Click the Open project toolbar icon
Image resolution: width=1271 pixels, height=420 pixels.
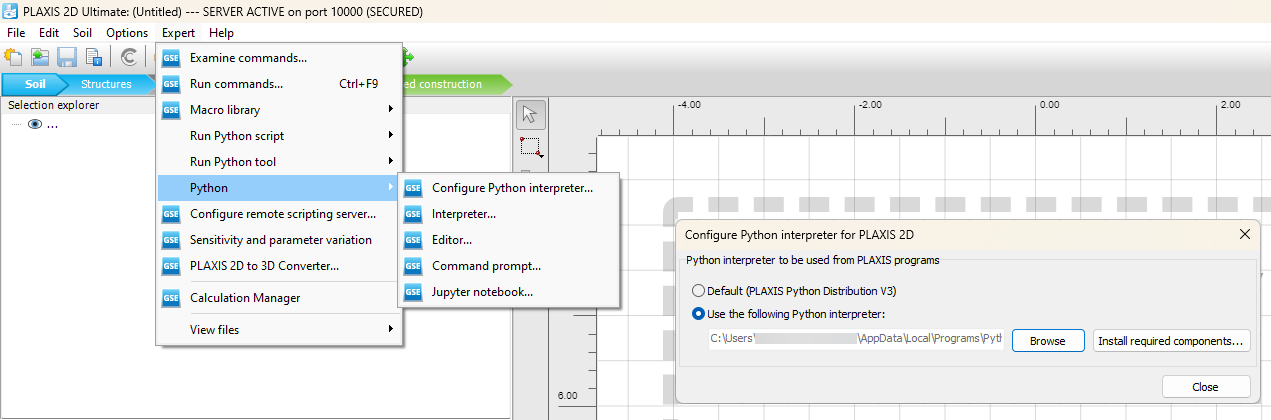point(40,57)
